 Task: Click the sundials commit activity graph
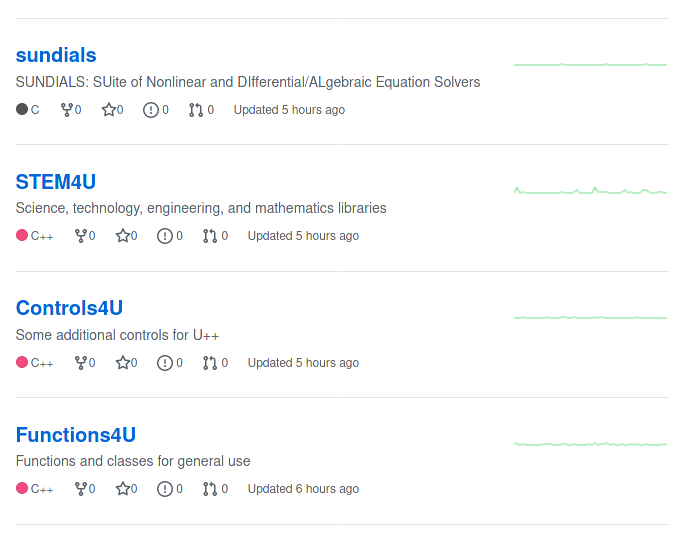coord(590,65)
